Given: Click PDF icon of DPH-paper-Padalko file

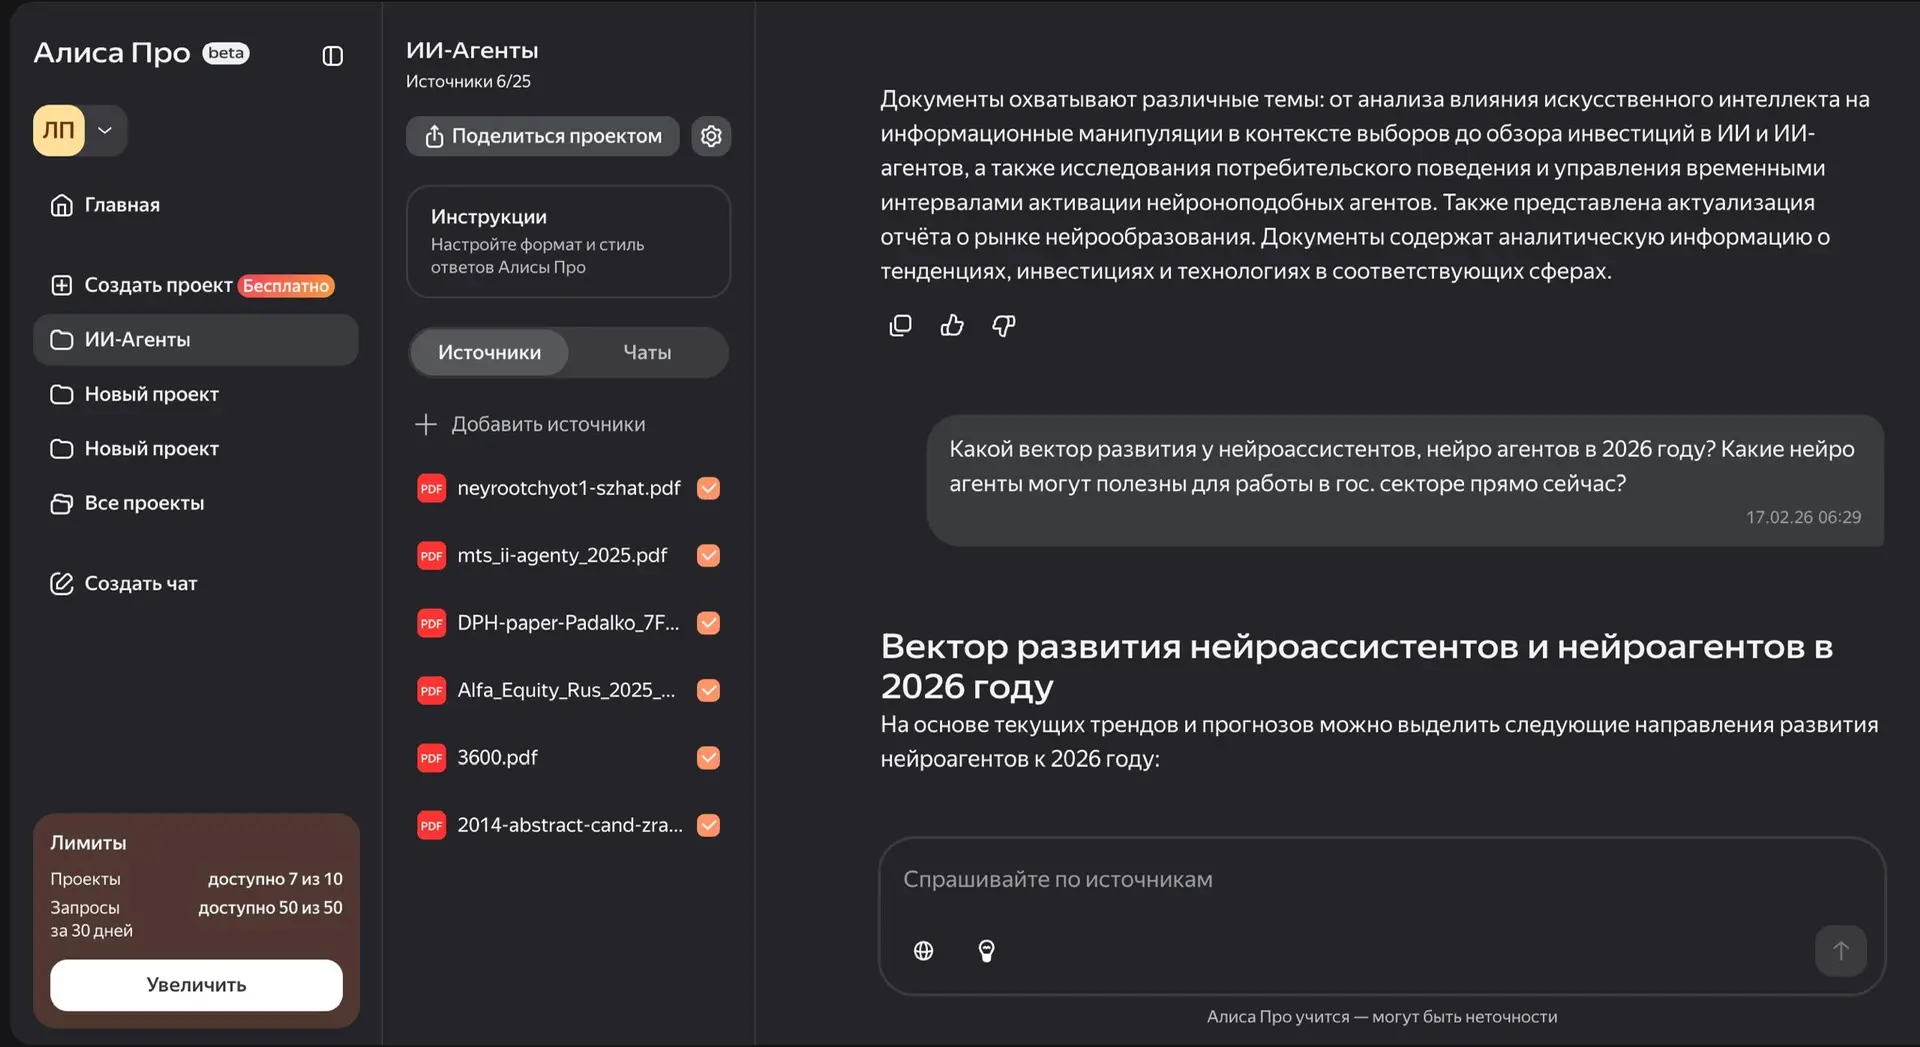Looking at the screenshot, I should (431, 623).
